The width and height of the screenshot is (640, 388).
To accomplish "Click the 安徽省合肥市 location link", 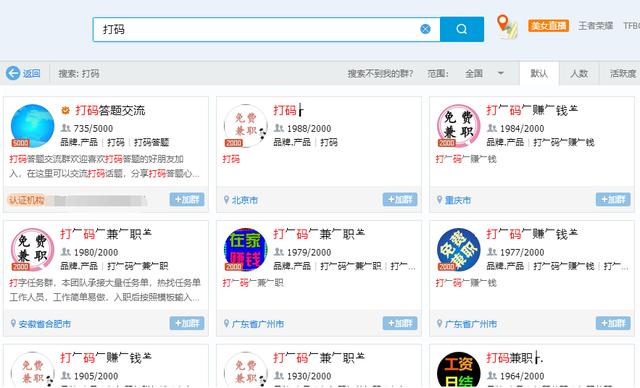I will tap(45, 324).
